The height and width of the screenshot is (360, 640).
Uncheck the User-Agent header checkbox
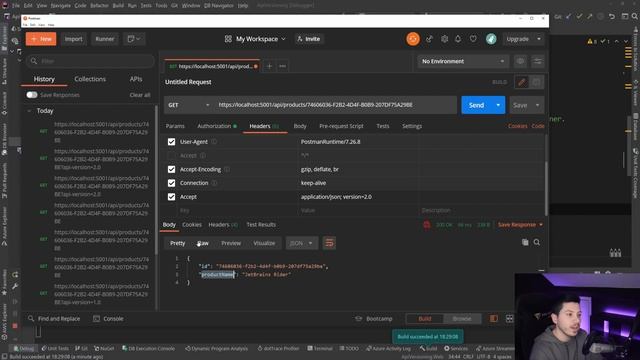click(x=171, y=142)
